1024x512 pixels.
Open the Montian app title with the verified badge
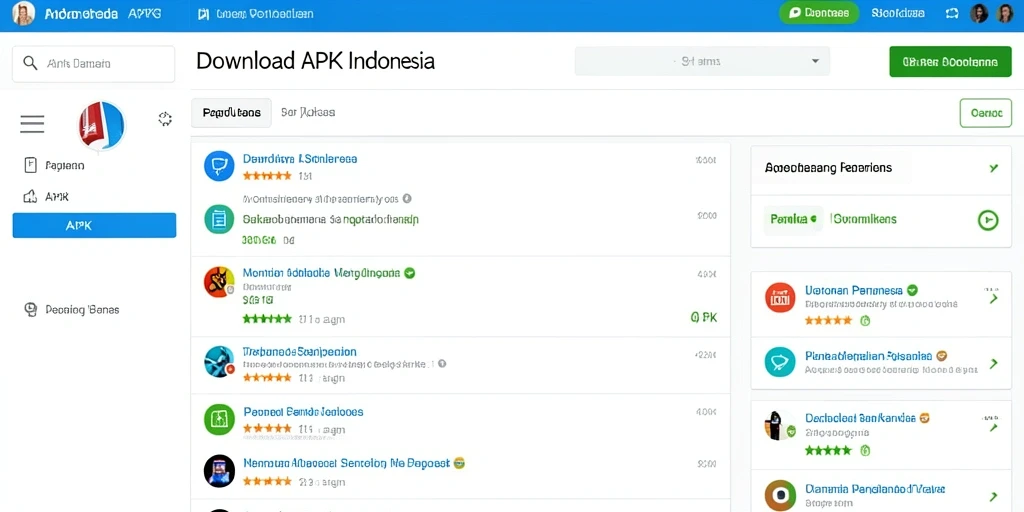[321, 273]
